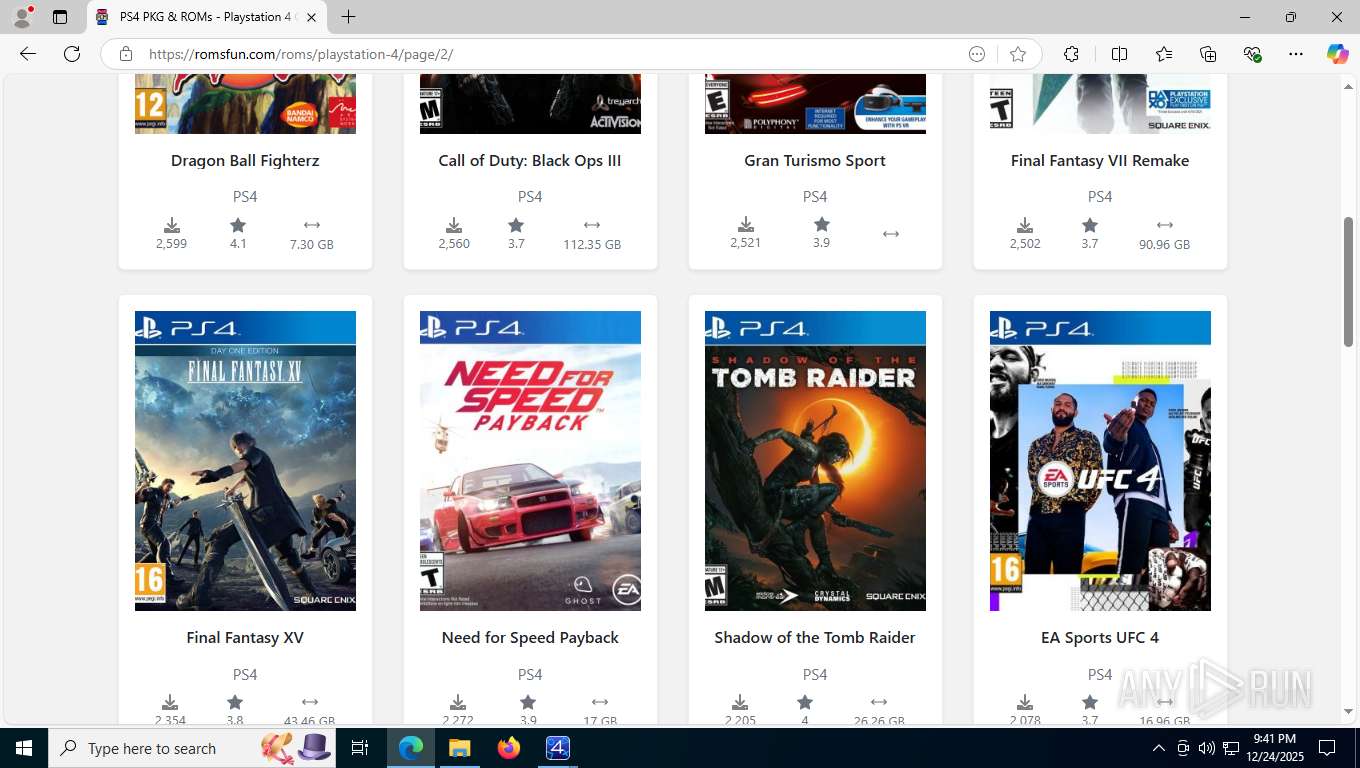The width and height of the screenshot is (1360, 768).
Task: Click the 90.96 GB size text
Action: (x=1165, y=244)
